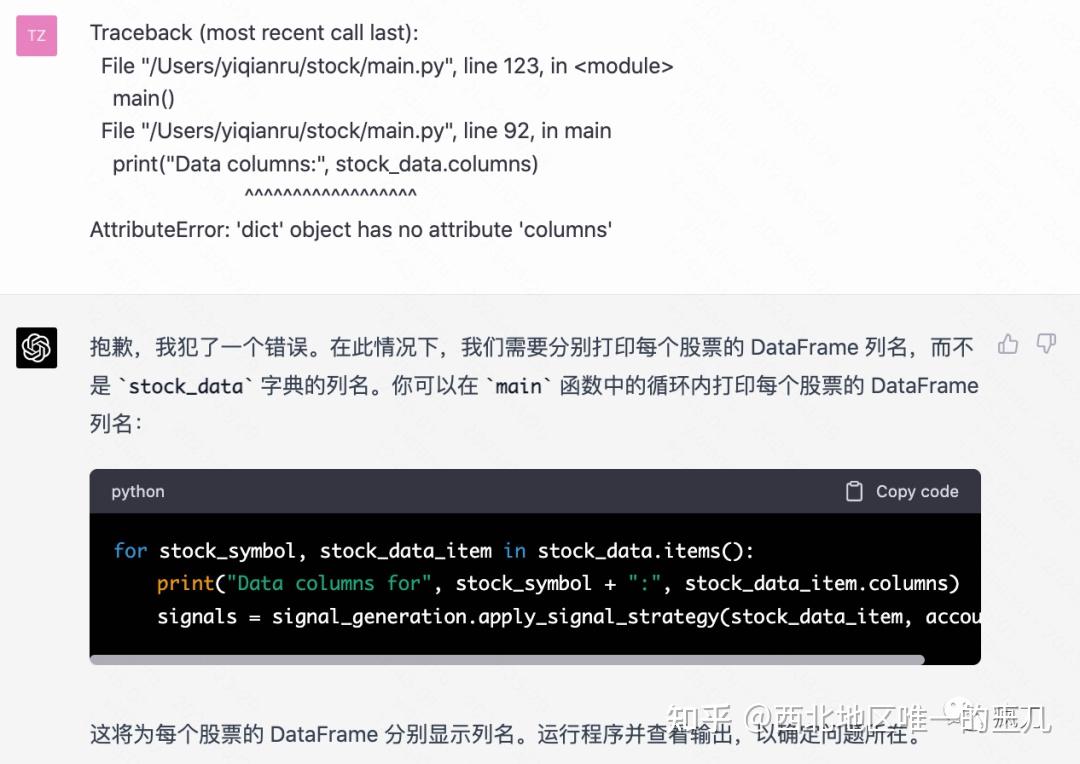Click the reply's first line starting '抱歉'
The image size is (1080, 764).
[532, 347]
